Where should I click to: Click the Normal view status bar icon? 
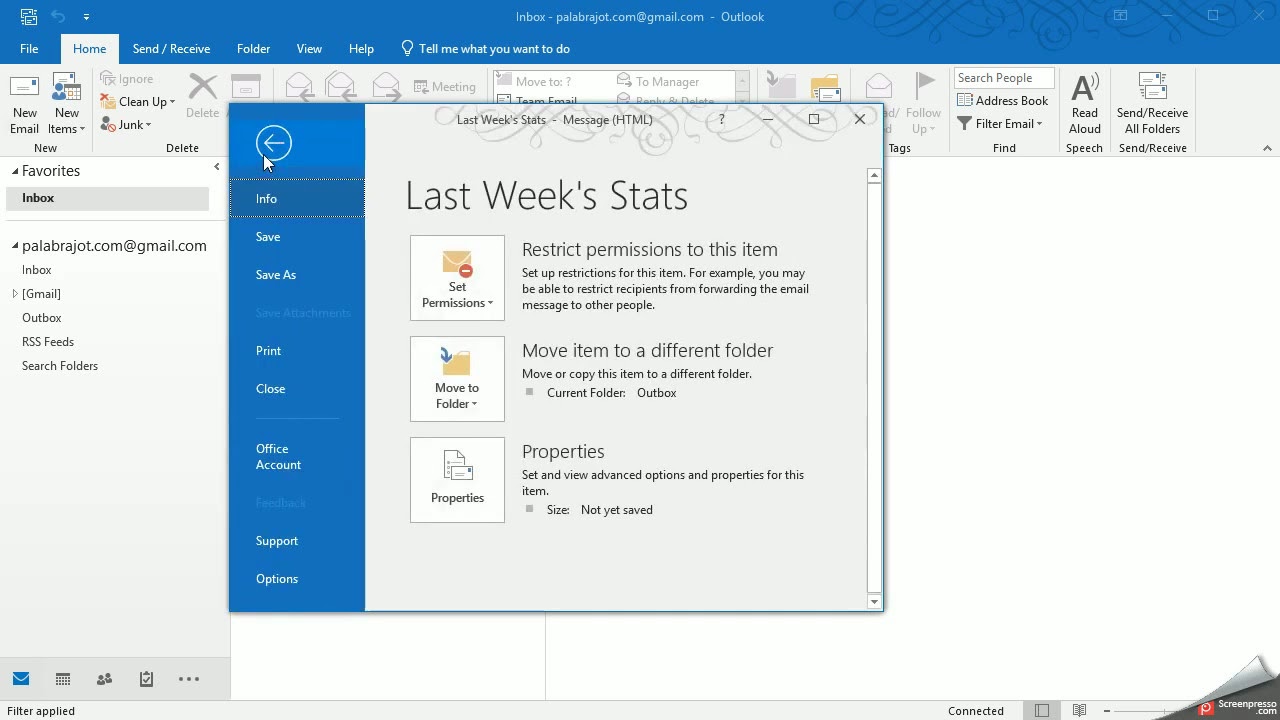pos(1042,710)
